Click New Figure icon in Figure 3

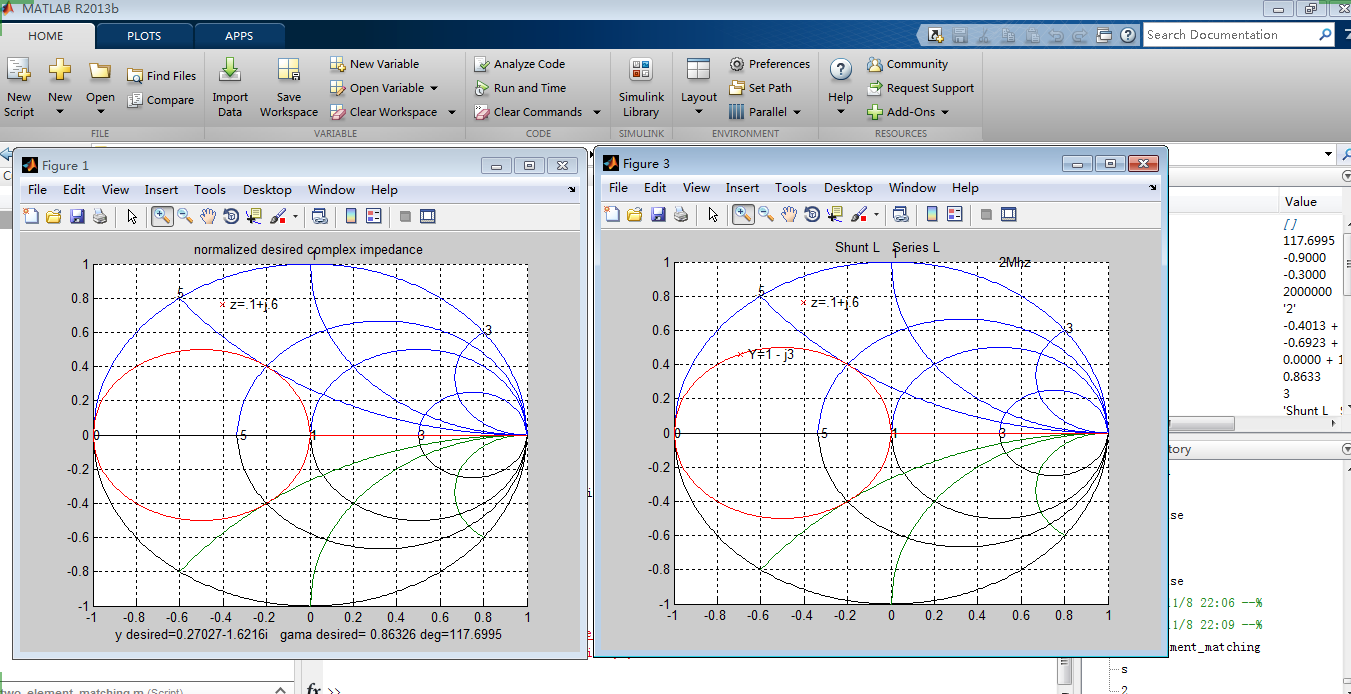[x=612, y=214]
